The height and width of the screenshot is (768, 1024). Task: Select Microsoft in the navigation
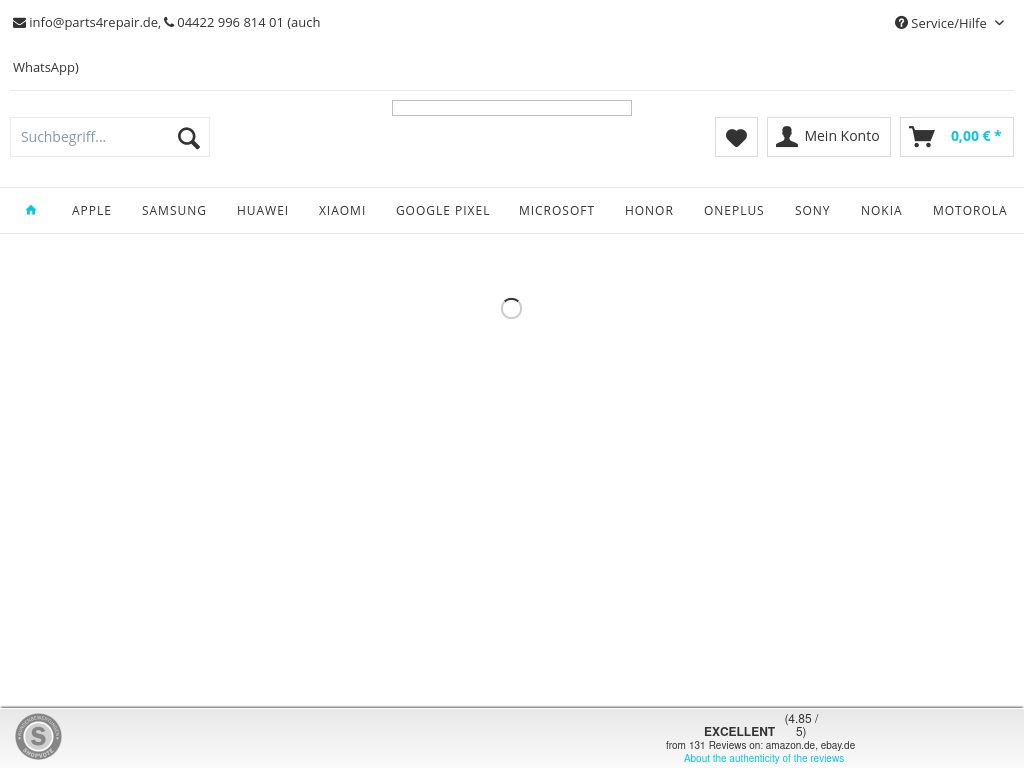[557, 211]
